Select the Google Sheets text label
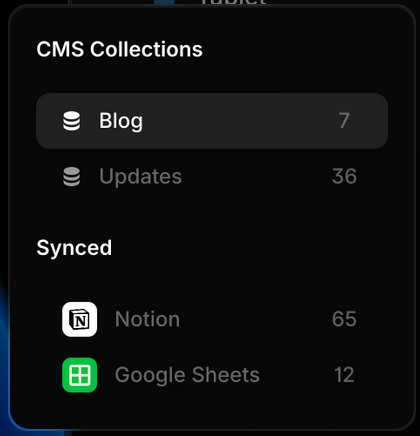Image resolution: width=420 pixels, height=436 pixels. pos(187,375)
